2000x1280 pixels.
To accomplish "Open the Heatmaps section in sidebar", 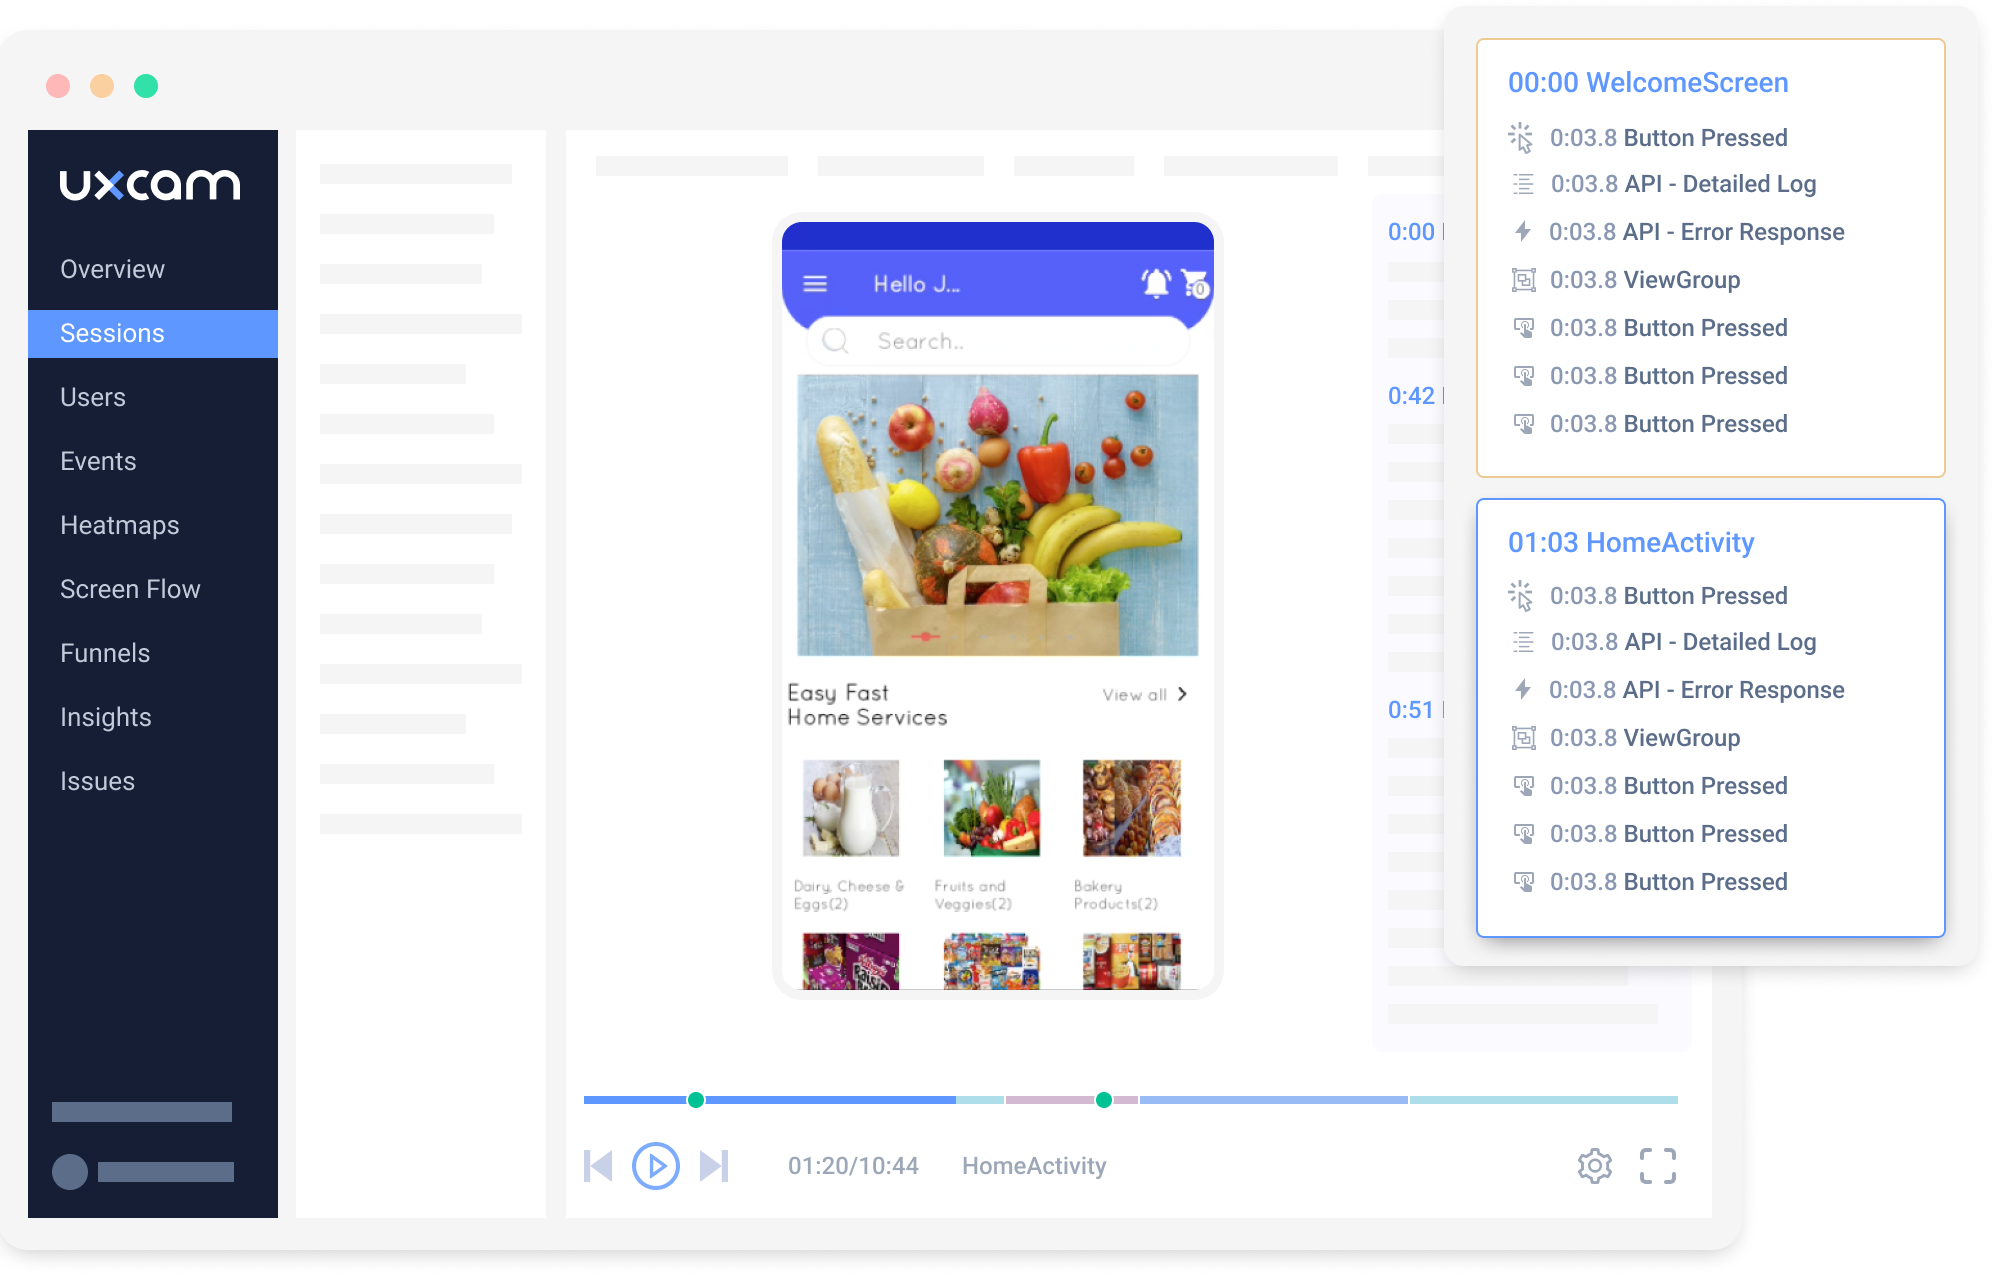I will click(120, 525).
